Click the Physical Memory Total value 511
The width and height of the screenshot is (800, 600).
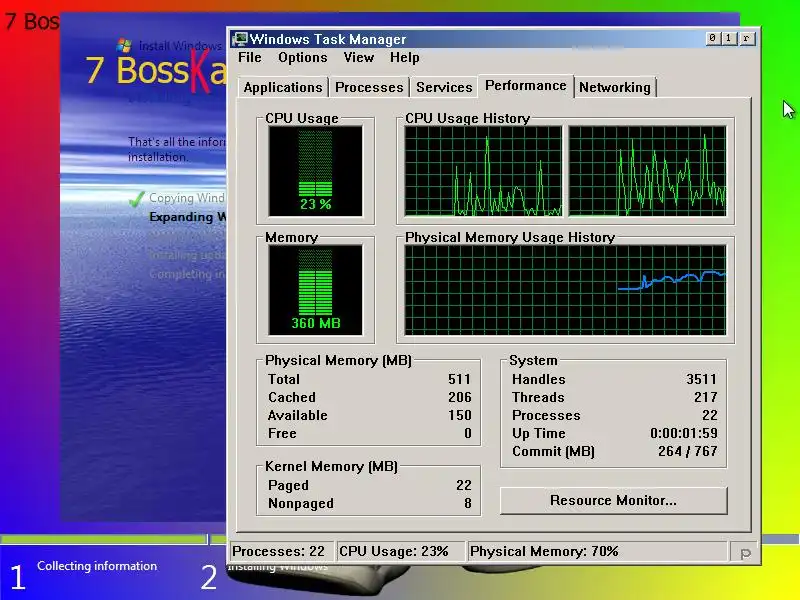459,380
